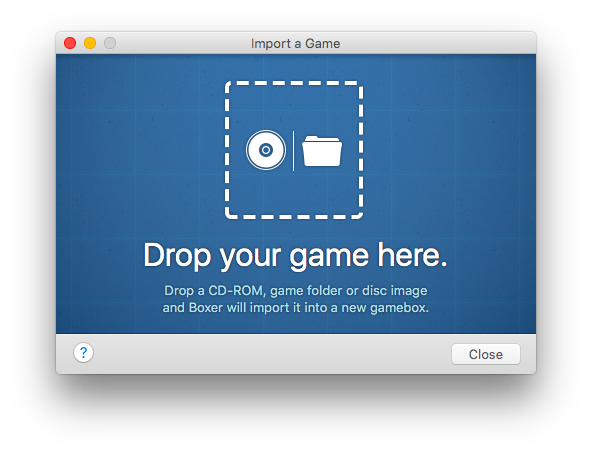Click the Close button
This screenshot has width=592, height=454.
[x=486, y=354]
